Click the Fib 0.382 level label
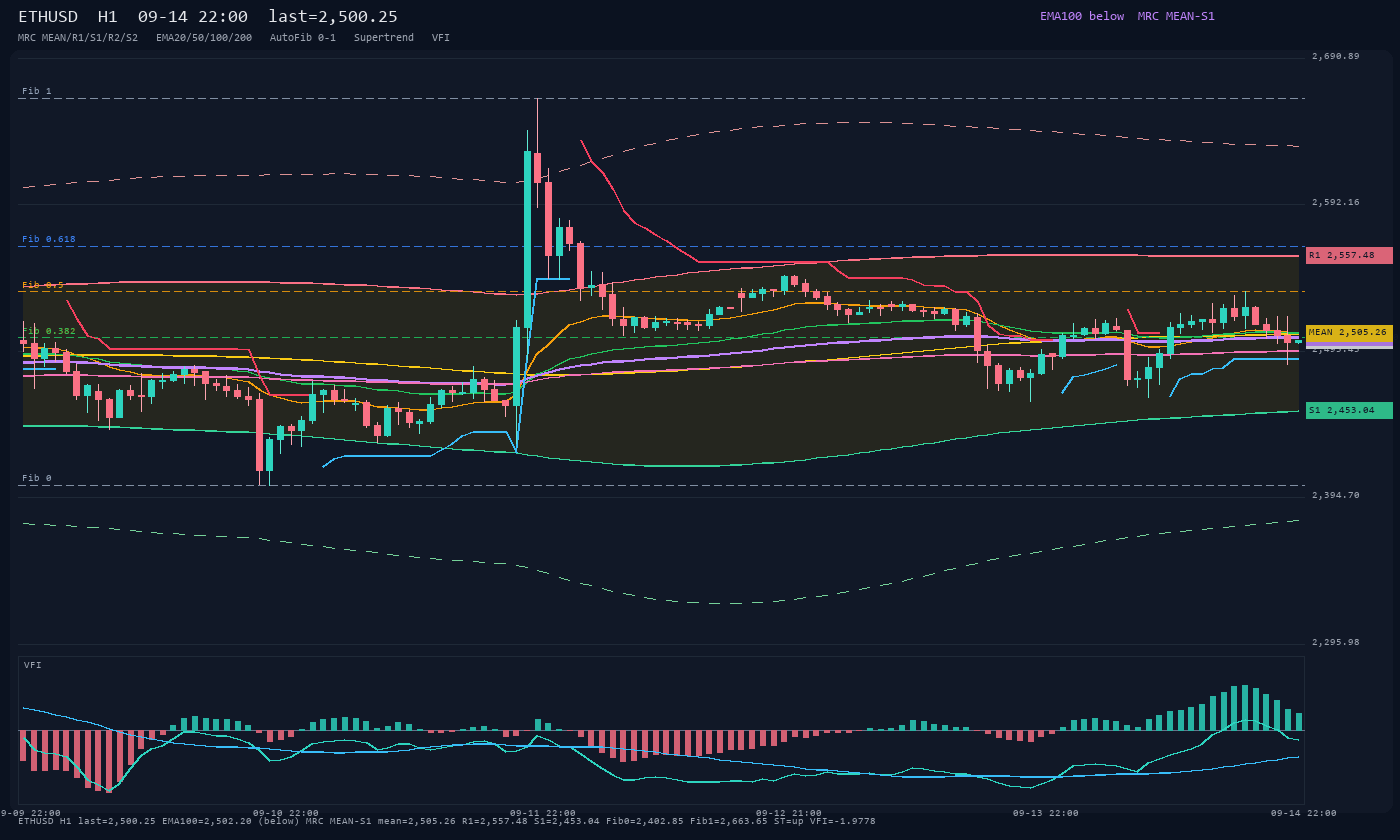 click(49, 331)
